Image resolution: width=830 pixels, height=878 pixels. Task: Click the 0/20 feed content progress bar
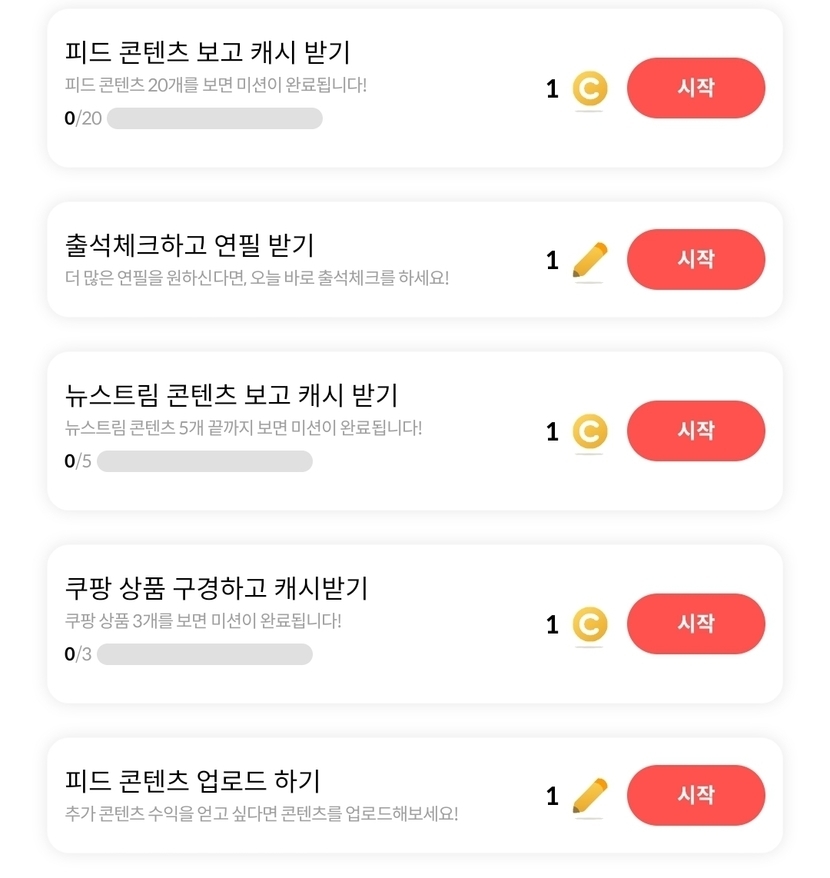pyautogui.click(x=214, y=119)
